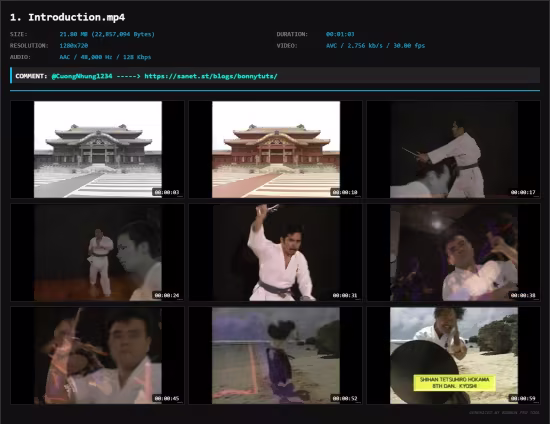Click the 00:00:59 timestamp badge
The image size is (550, 424).
coord(523,398)
